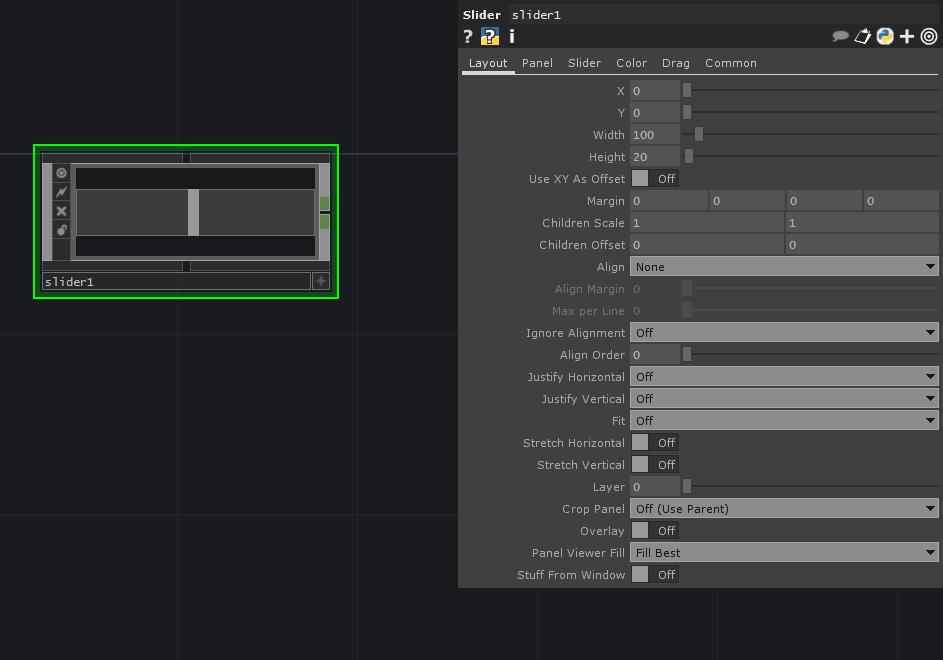This screenshot has width=943, height=660.
Task: Expand the Justify Horizontal dropdown
Action: tap(783, 377)
